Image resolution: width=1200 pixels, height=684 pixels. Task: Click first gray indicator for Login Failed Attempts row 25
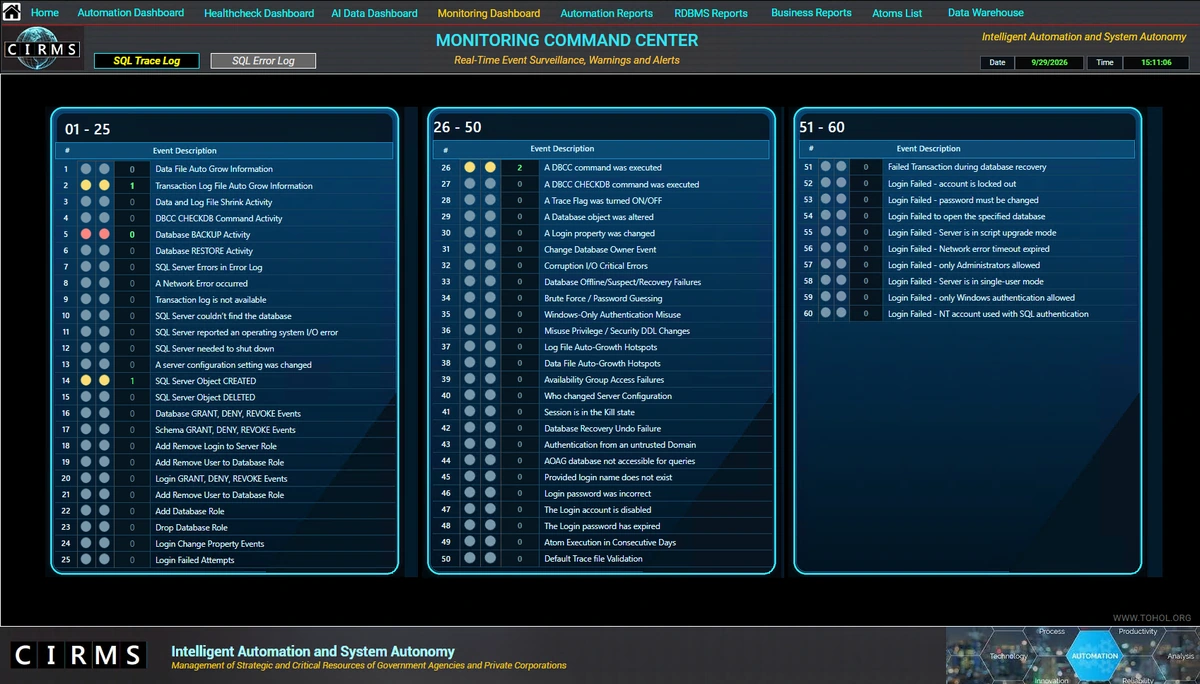(x=86, y=560)
